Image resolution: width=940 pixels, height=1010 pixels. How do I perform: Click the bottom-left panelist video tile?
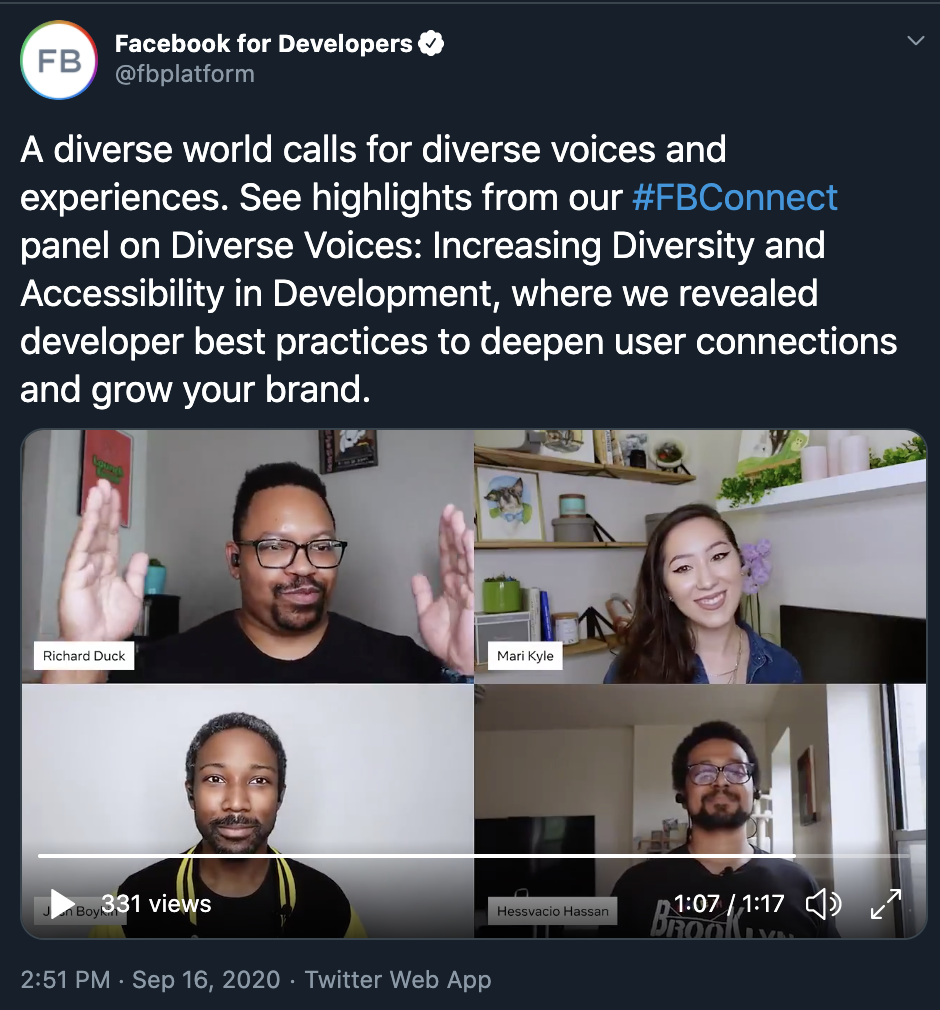(x=247, y=811)
